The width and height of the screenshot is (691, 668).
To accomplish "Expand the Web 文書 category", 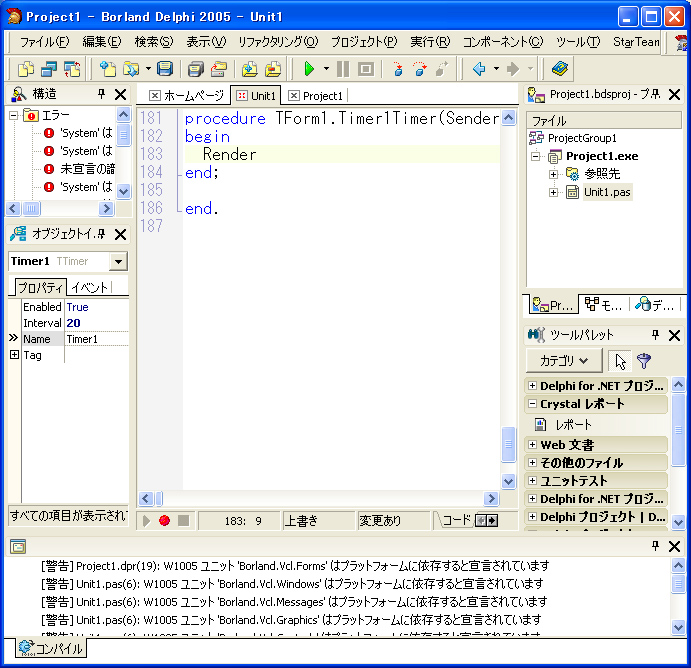I will tap(532, 444).
